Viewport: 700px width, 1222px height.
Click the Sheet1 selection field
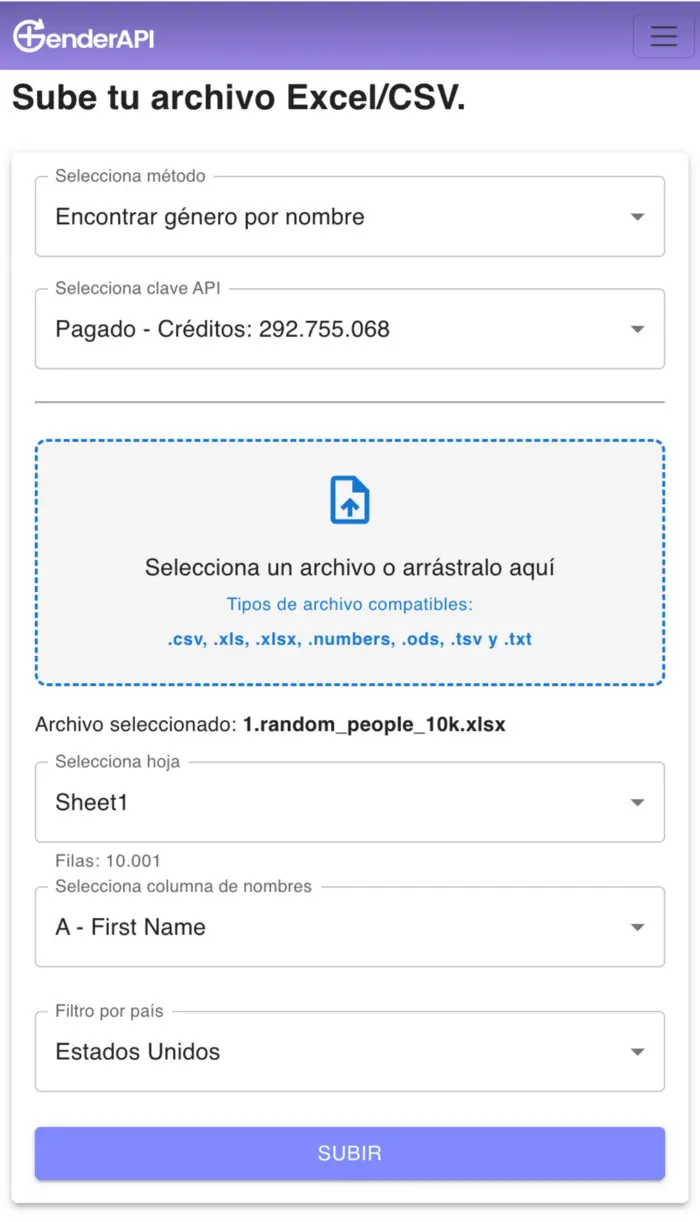coord(92,802)
